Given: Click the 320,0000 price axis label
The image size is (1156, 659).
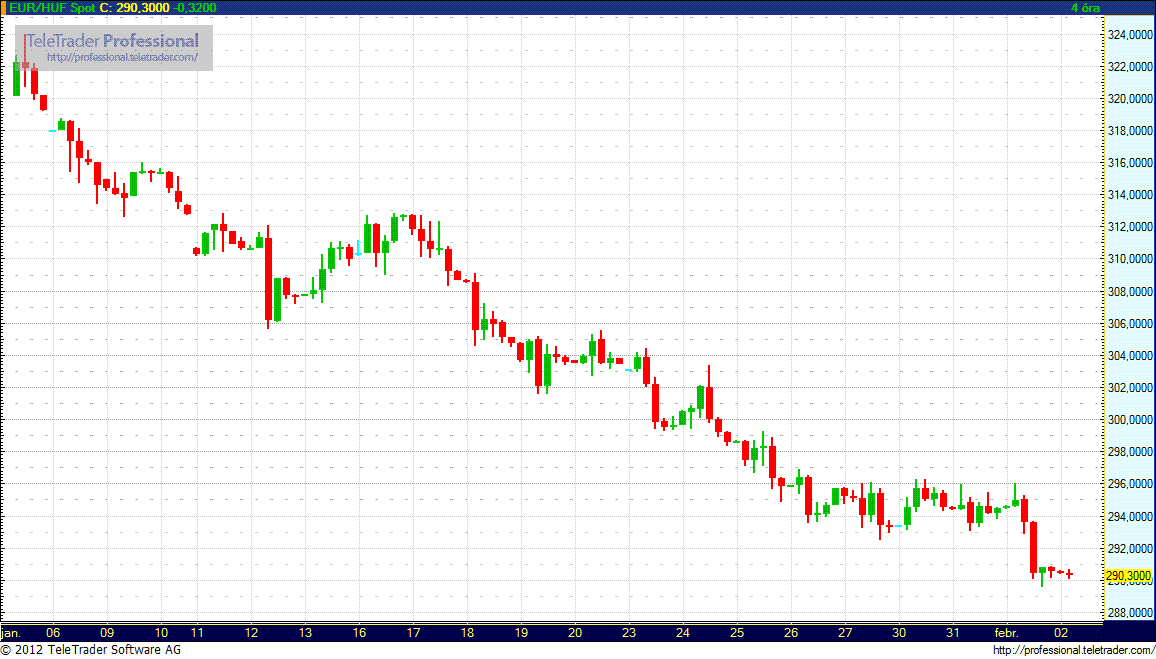Looking at the screenshot, I should pyautogui.click(x=1129, y=99).
